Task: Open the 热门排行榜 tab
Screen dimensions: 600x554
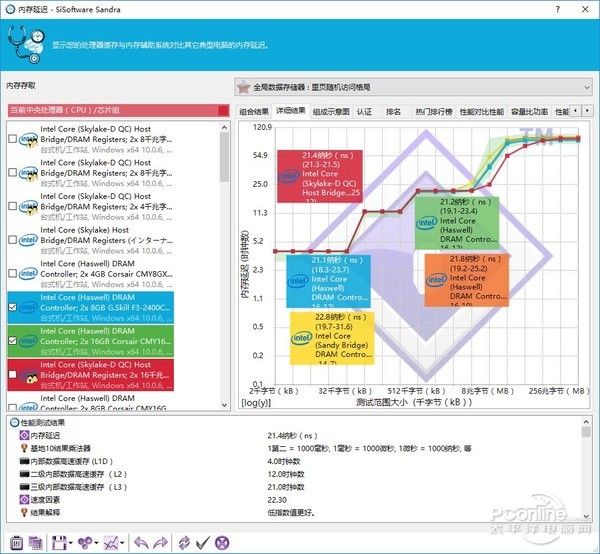Action: pos(434,112)
